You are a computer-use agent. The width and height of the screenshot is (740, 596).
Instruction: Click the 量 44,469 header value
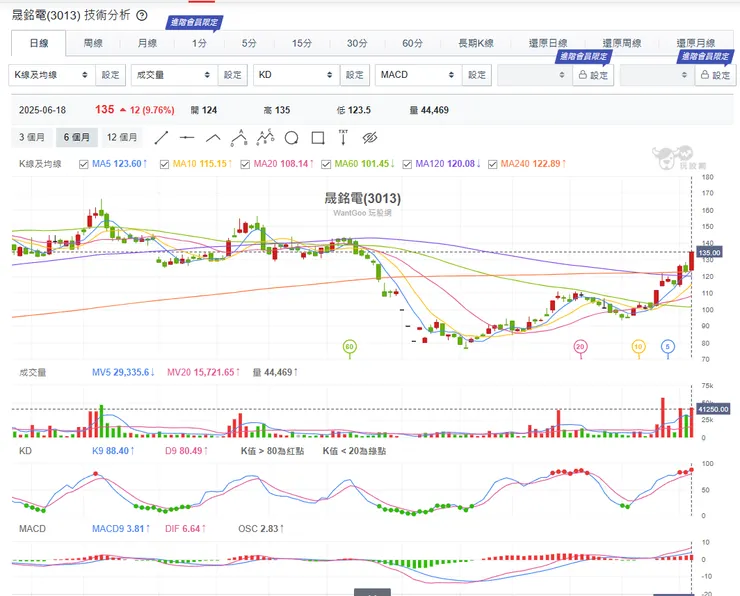pos(429,110)
